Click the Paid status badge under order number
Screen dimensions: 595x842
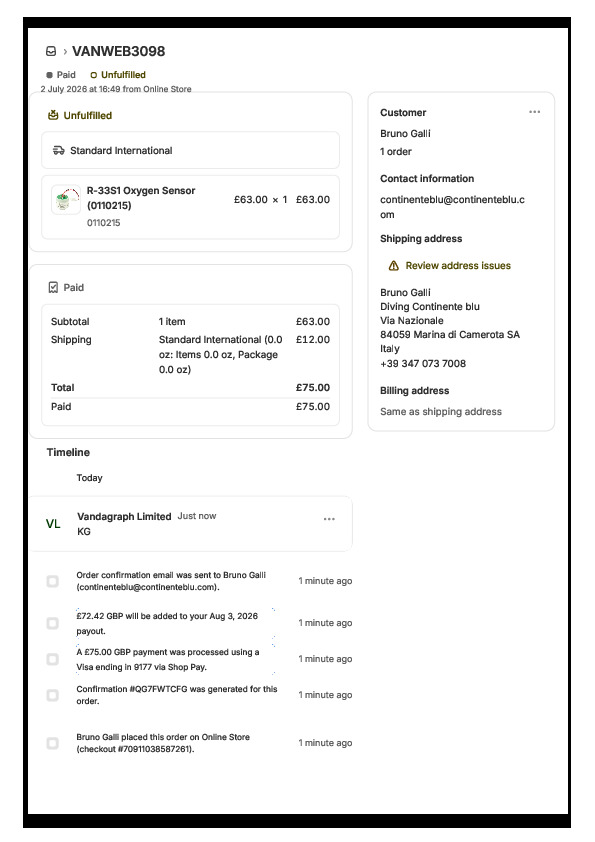(61, 75)
